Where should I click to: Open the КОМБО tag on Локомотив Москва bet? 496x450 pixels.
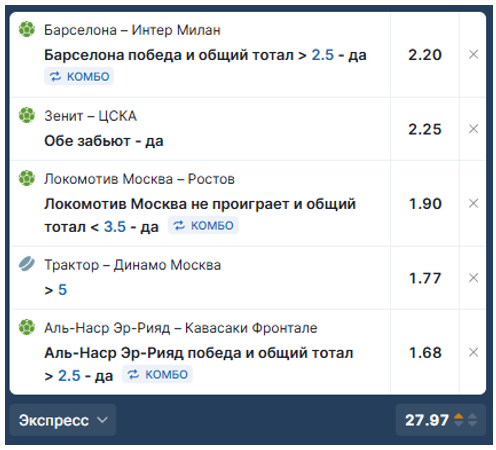click(x=203, y=225)
